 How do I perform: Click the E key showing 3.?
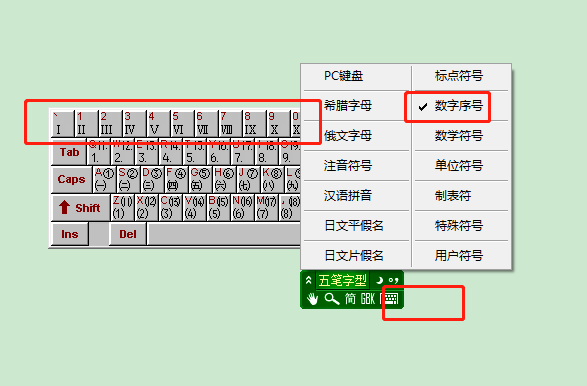[x=147, y=152]
